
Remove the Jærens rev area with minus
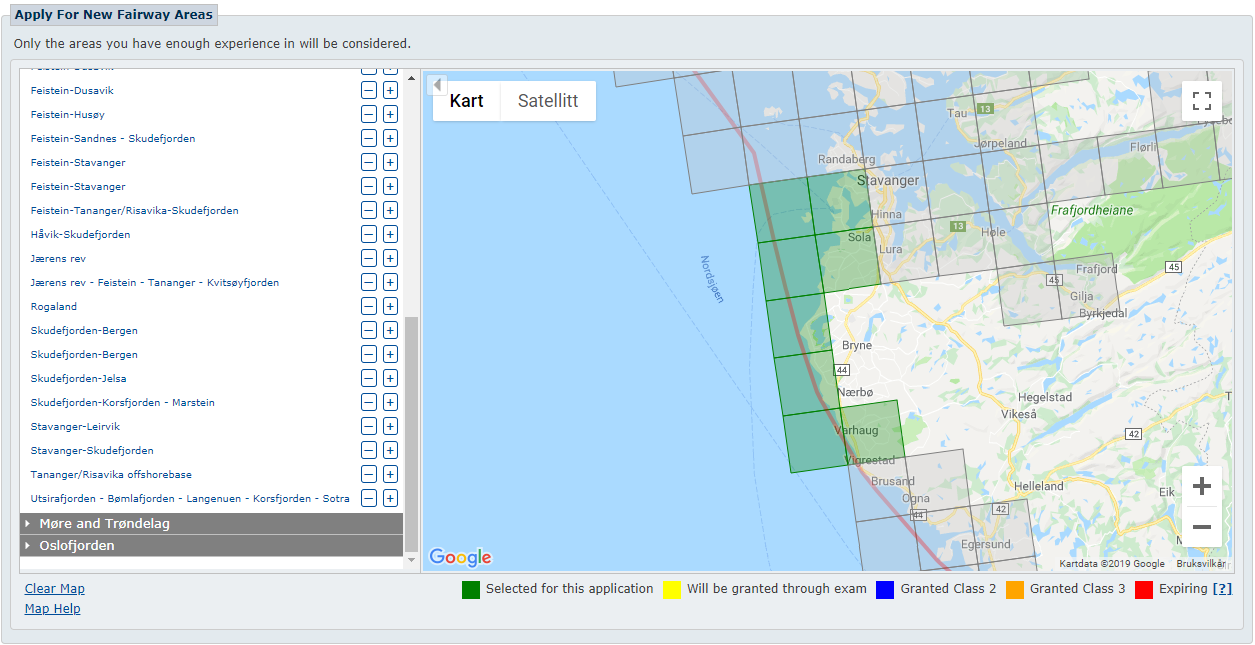pos(369,258)
